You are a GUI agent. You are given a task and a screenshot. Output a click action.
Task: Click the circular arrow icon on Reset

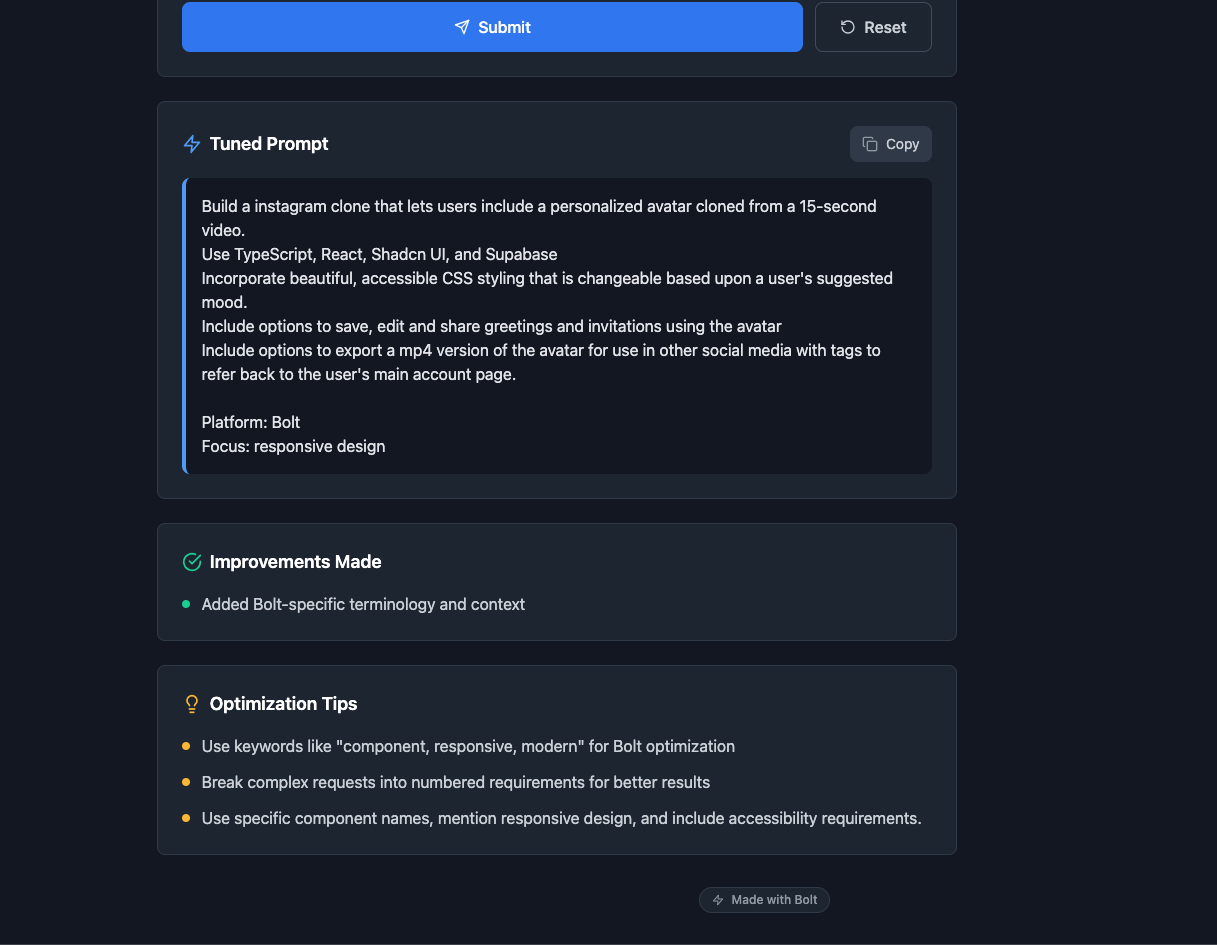coord(848,27)
